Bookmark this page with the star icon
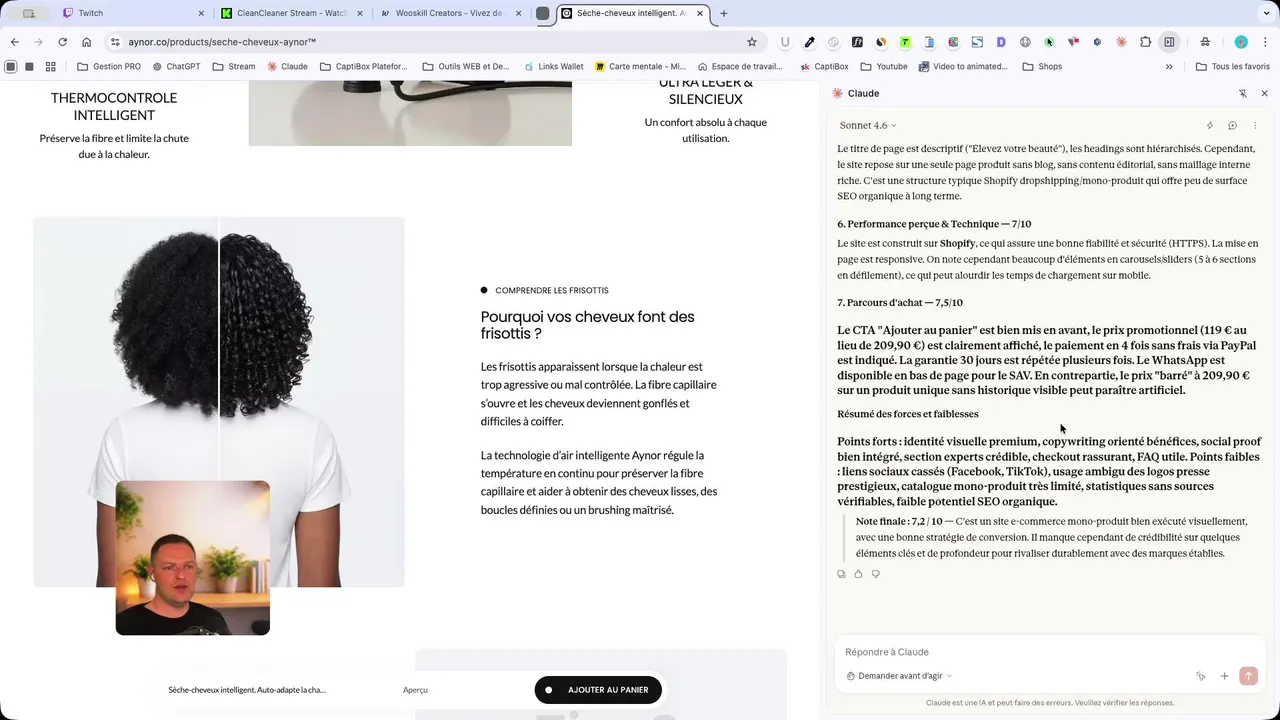The image size is (1280, 720). [752, 42]
